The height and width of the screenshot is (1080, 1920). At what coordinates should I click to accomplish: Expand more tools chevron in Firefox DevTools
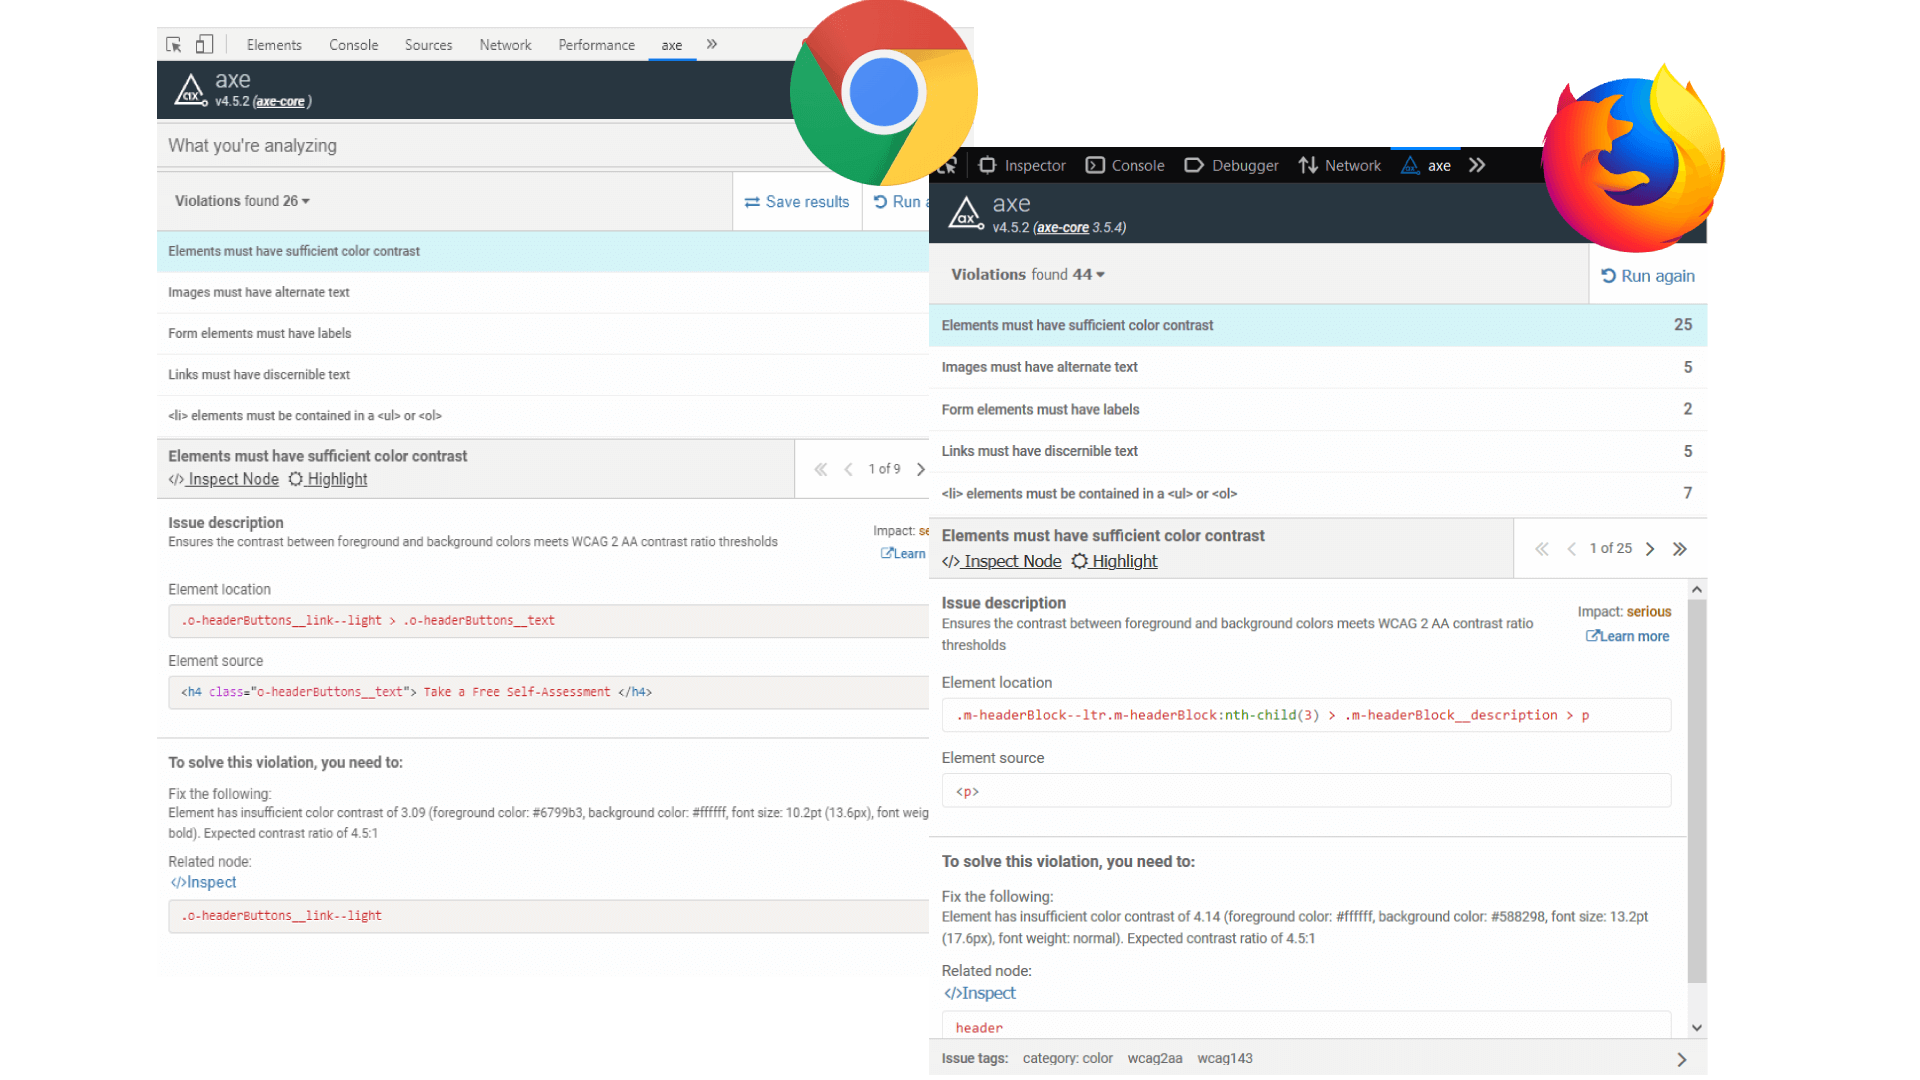tap(1477, 165)
